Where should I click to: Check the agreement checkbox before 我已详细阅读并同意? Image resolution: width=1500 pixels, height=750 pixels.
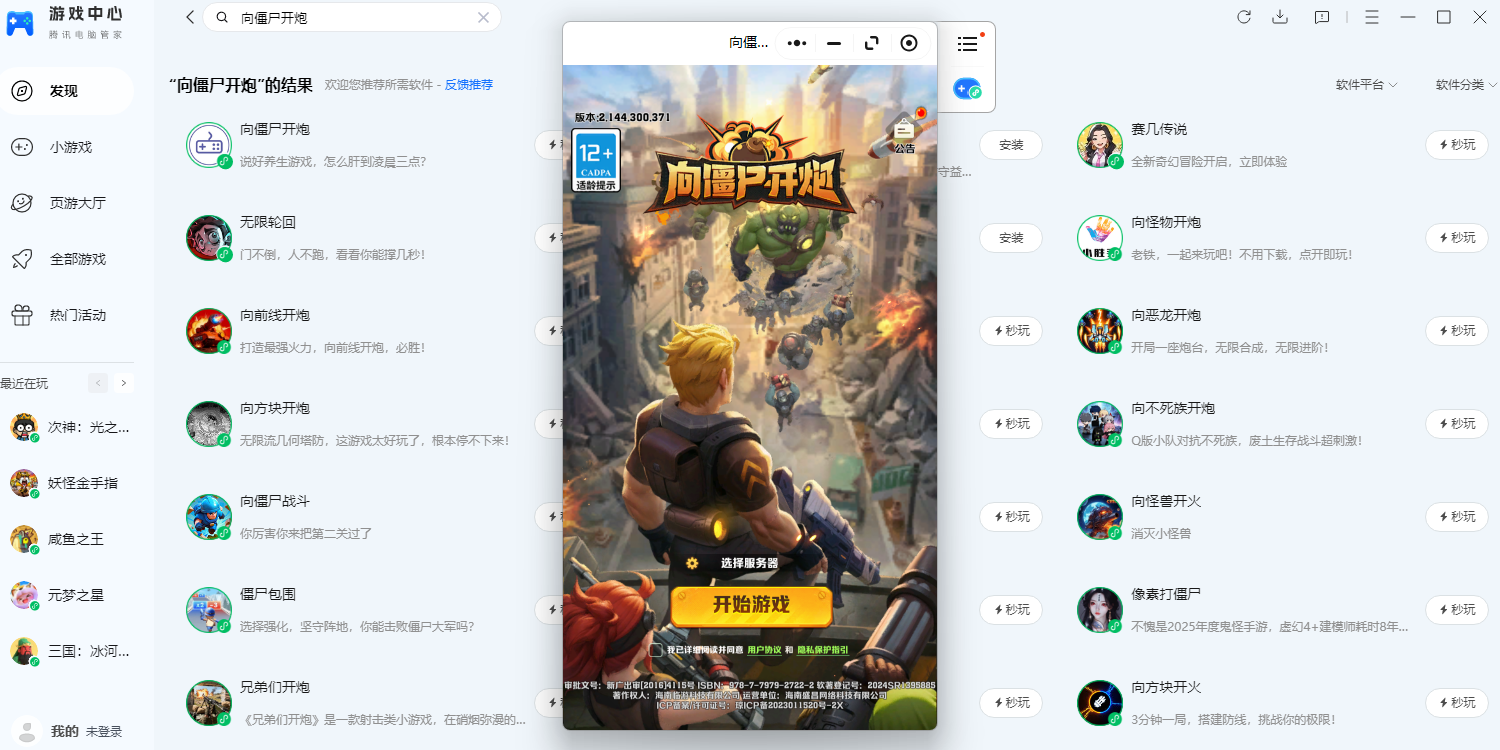click(656, 650)
